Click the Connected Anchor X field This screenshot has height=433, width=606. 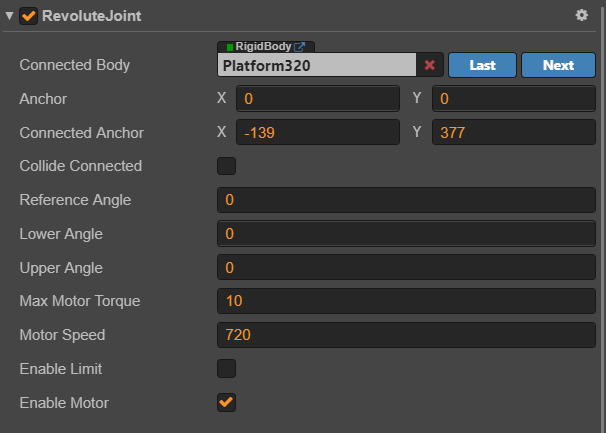pyautogui.click(x=317, y=133)
